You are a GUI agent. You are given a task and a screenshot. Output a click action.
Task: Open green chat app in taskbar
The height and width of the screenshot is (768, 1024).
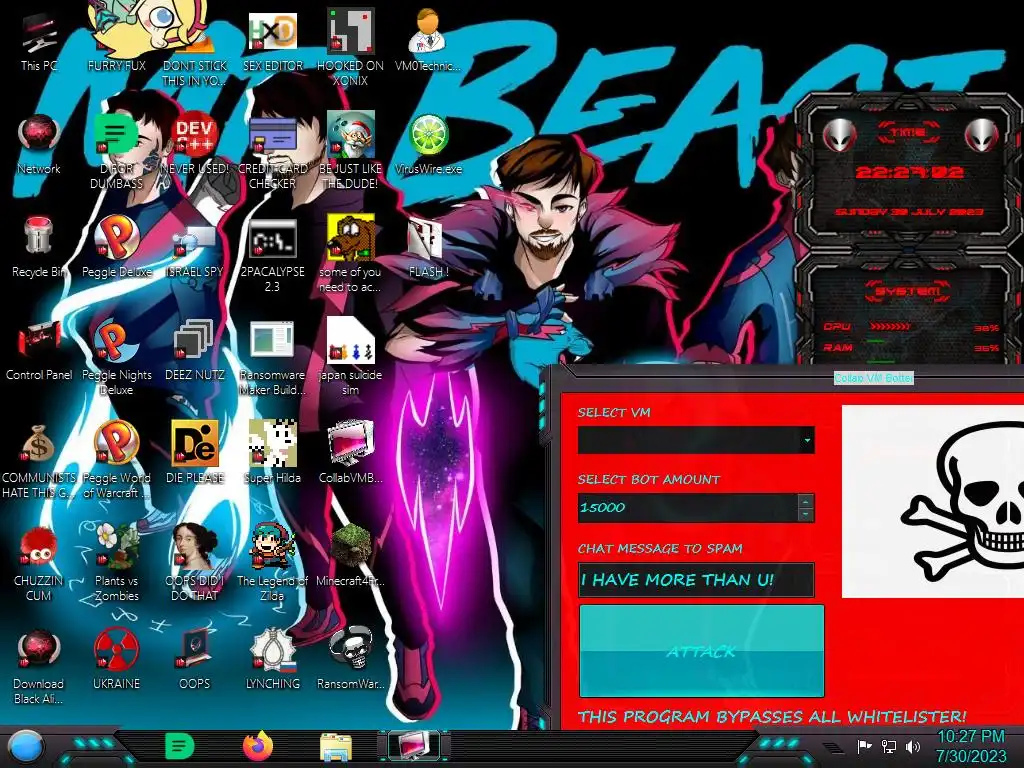pos(180,746)
